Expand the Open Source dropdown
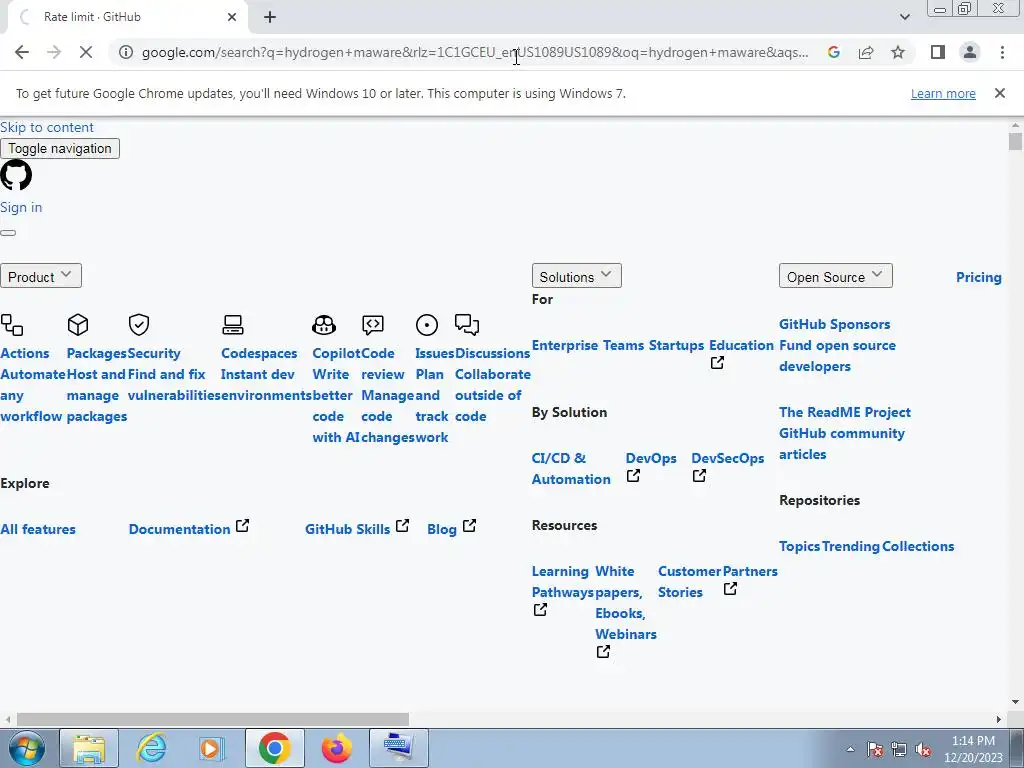This screenshot has width=1024, height=768. (835, 276)
